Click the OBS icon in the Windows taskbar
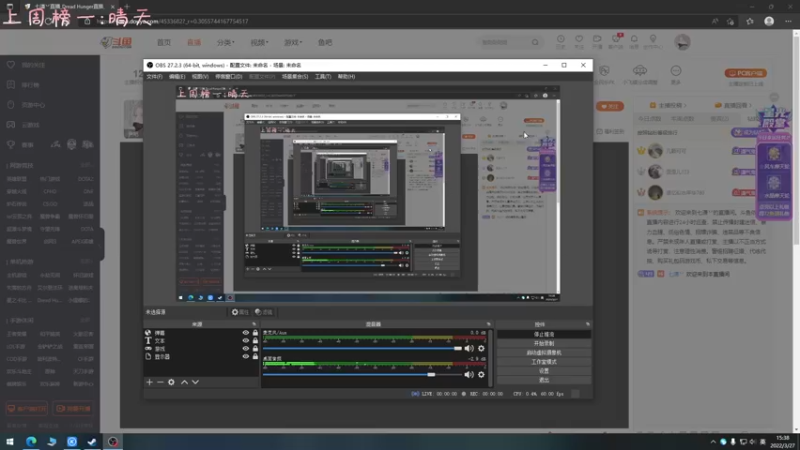Viewport: 800px width, 450px height. [x=113, y=441]
